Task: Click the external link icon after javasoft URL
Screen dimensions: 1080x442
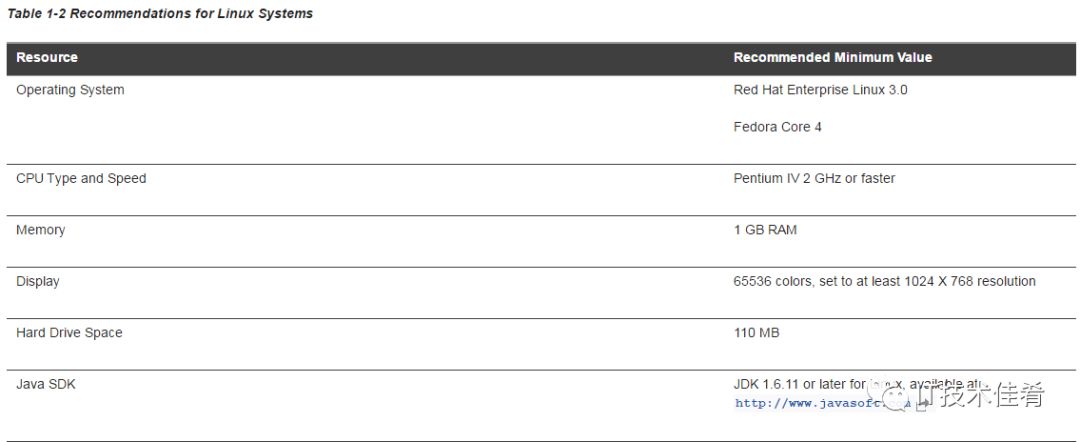Action: pos(921,405)
